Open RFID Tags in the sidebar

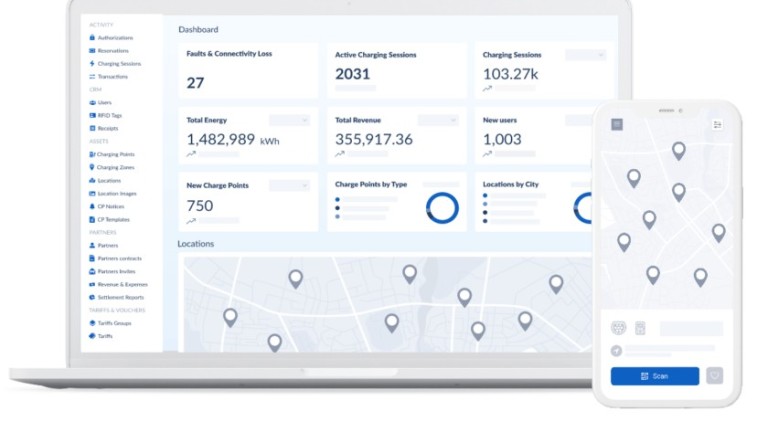coord(110,116)
